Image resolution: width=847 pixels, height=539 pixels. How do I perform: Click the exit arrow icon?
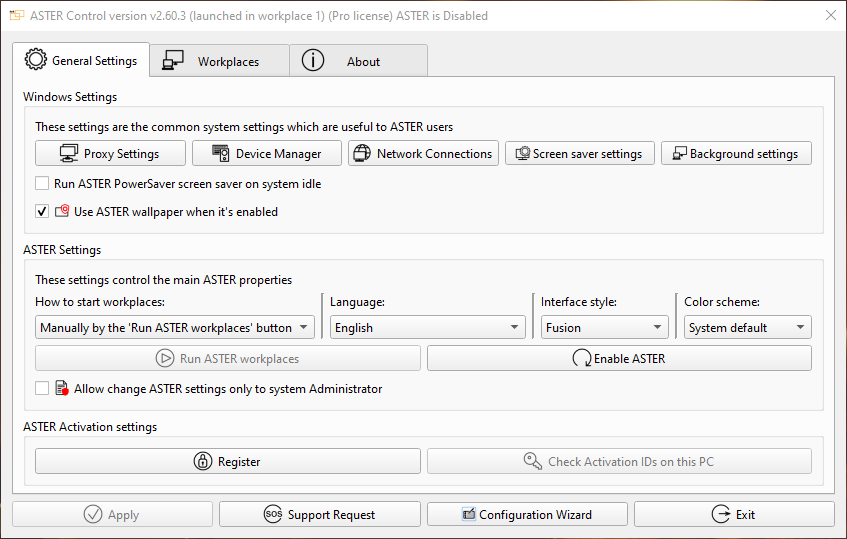click(x=721, y=514)
